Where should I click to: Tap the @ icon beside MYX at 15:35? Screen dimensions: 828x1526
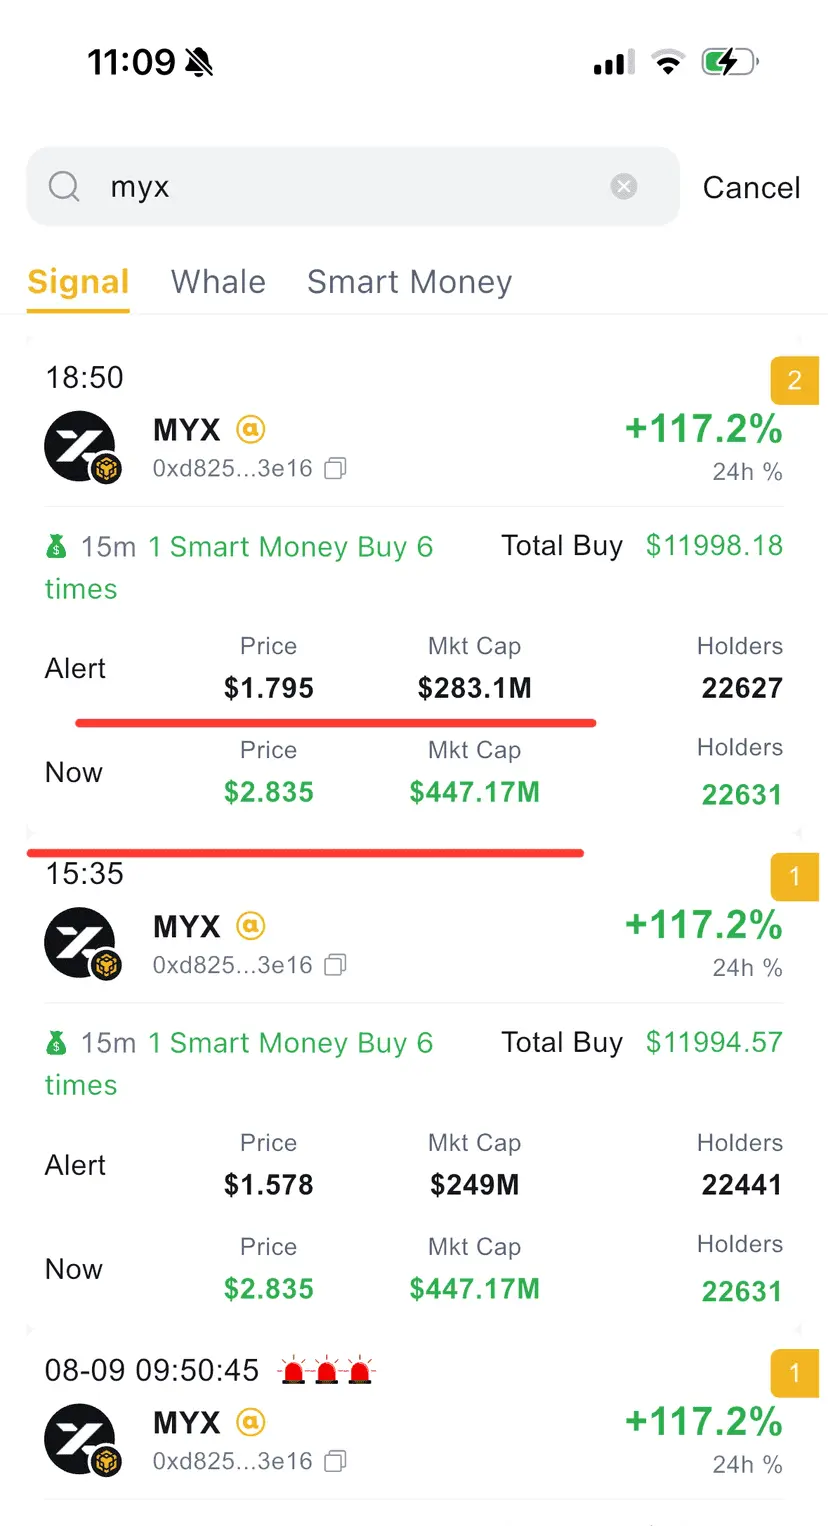pyautogui.click(x=250, y=926)
